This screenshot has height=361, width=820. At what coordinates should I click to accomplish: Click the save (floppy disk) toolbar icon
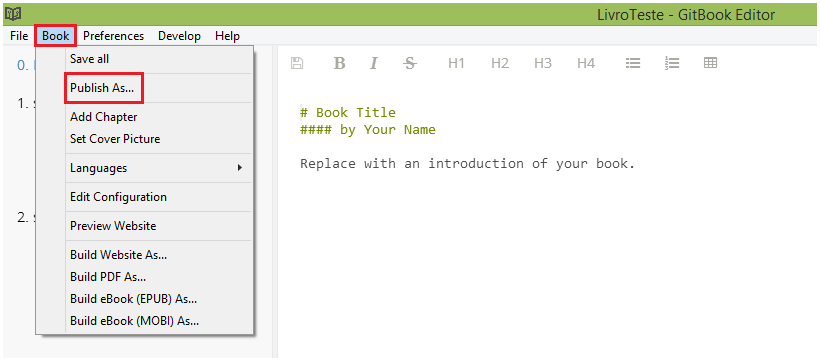297,63
